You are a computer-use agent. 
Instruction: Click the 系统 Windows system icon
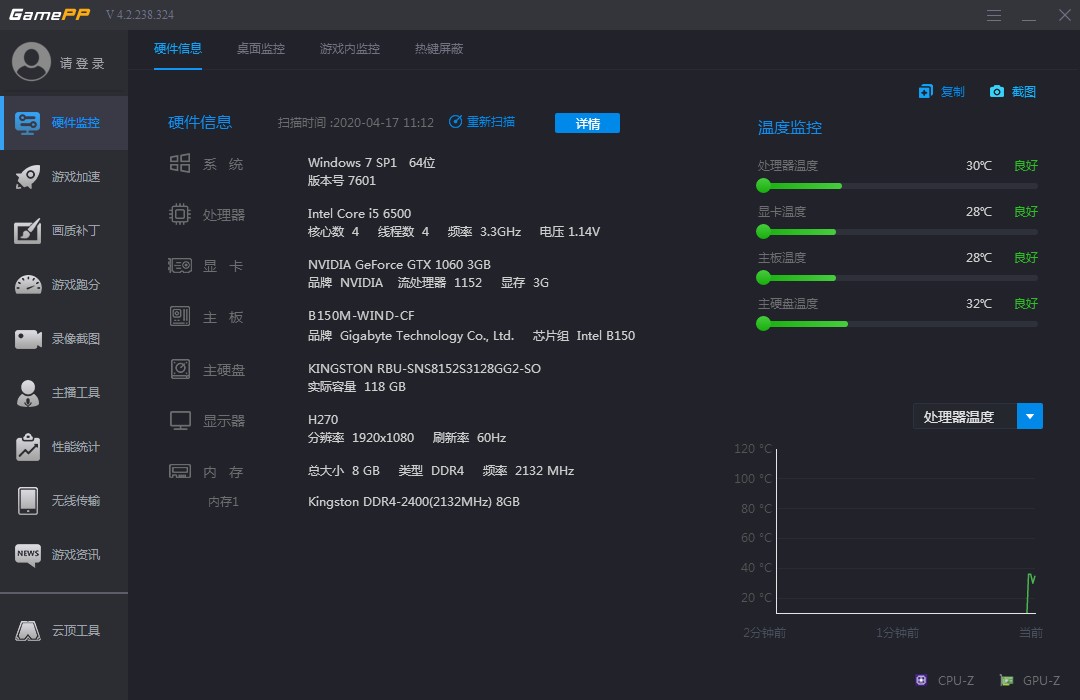pyautogui.click(x=180, y=163)
